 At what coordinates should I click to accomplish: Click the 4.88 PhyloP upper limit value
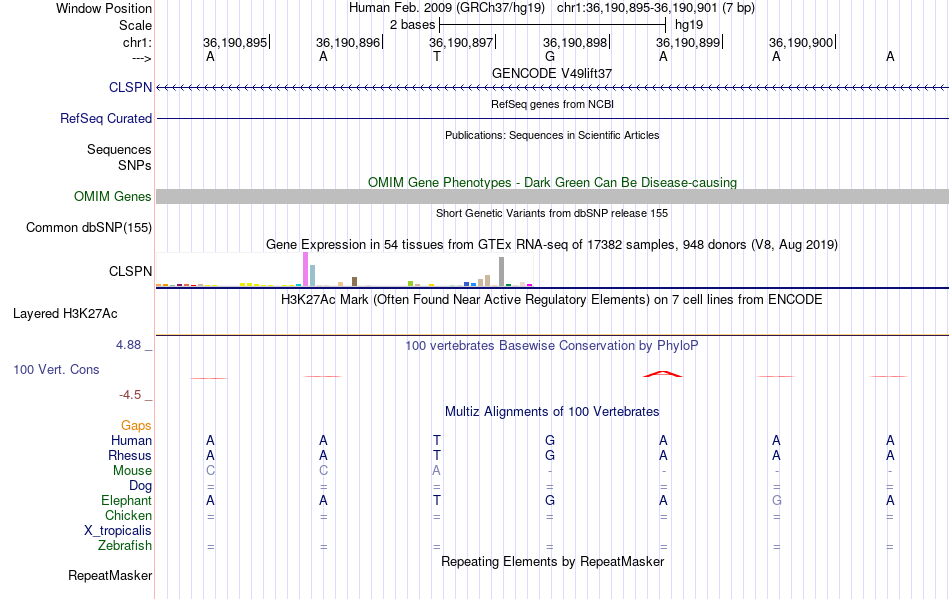pyautogui.click(x=128, y=345)
